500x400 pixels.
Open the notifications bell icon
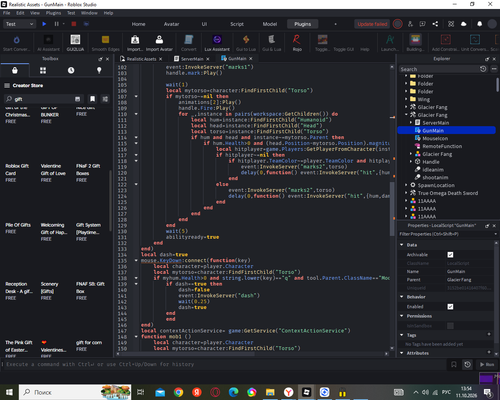point(479,24)
